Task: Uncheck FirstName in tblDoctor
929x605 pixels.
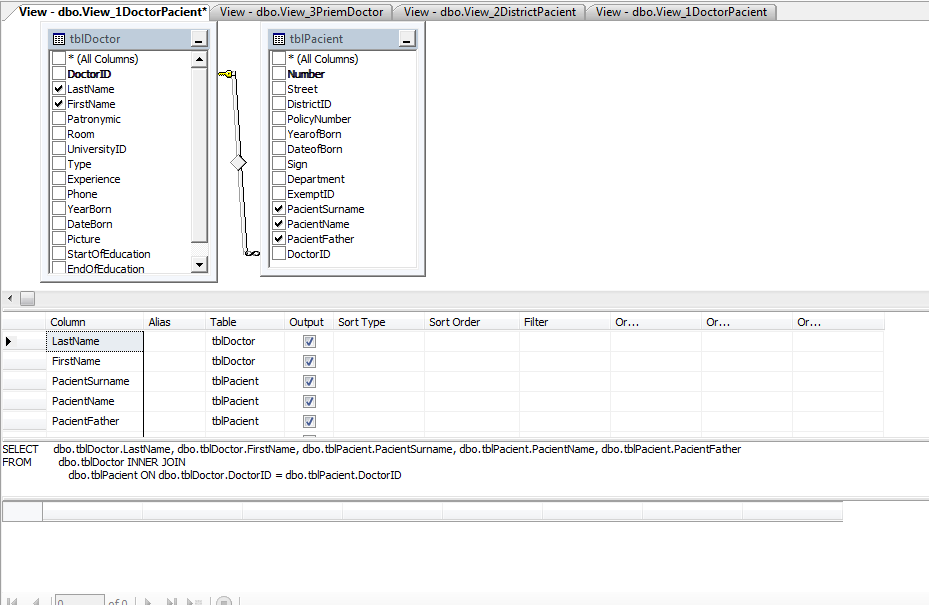Action: [59, 104]
